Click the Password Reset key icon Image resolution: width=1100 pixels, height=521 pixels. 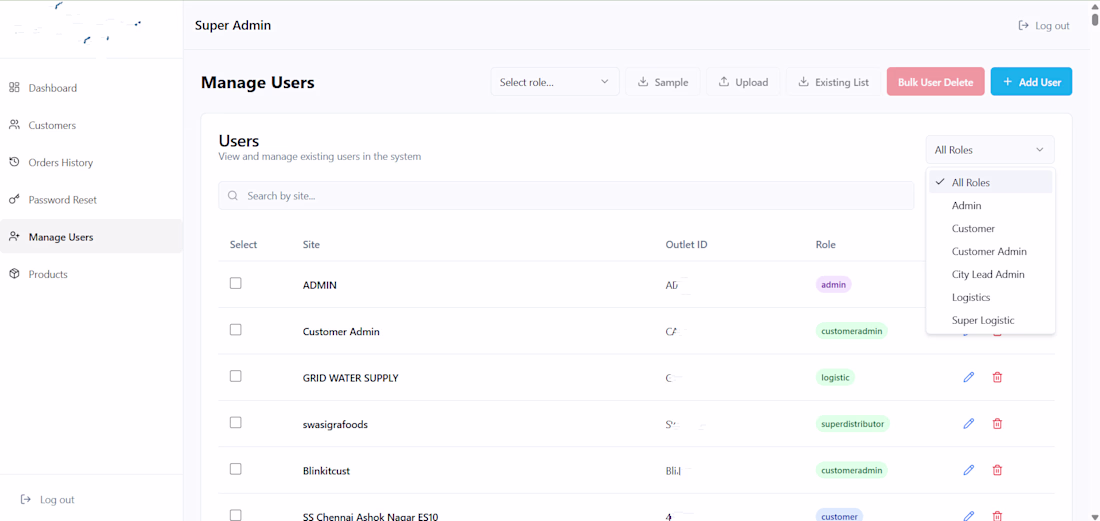pyautogui.click(x=14, y=199)
